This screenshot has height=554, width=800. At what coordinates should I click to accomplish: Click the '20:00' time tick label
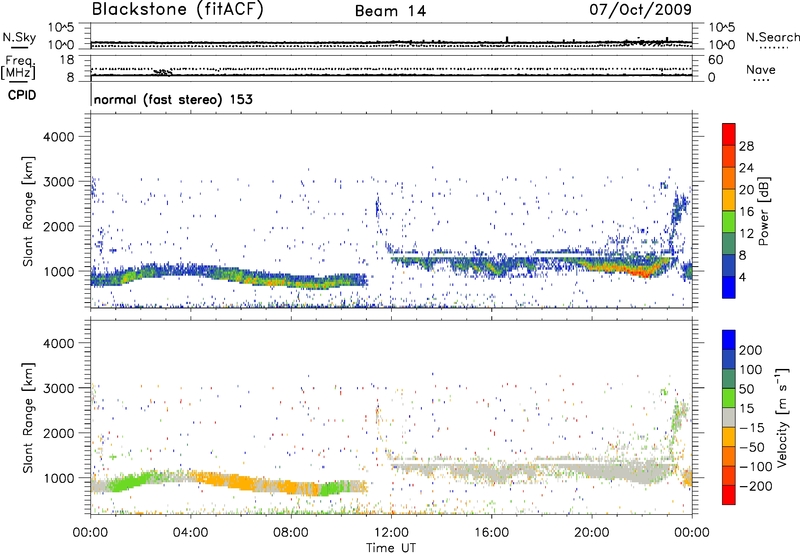click(x=592, y=533)
